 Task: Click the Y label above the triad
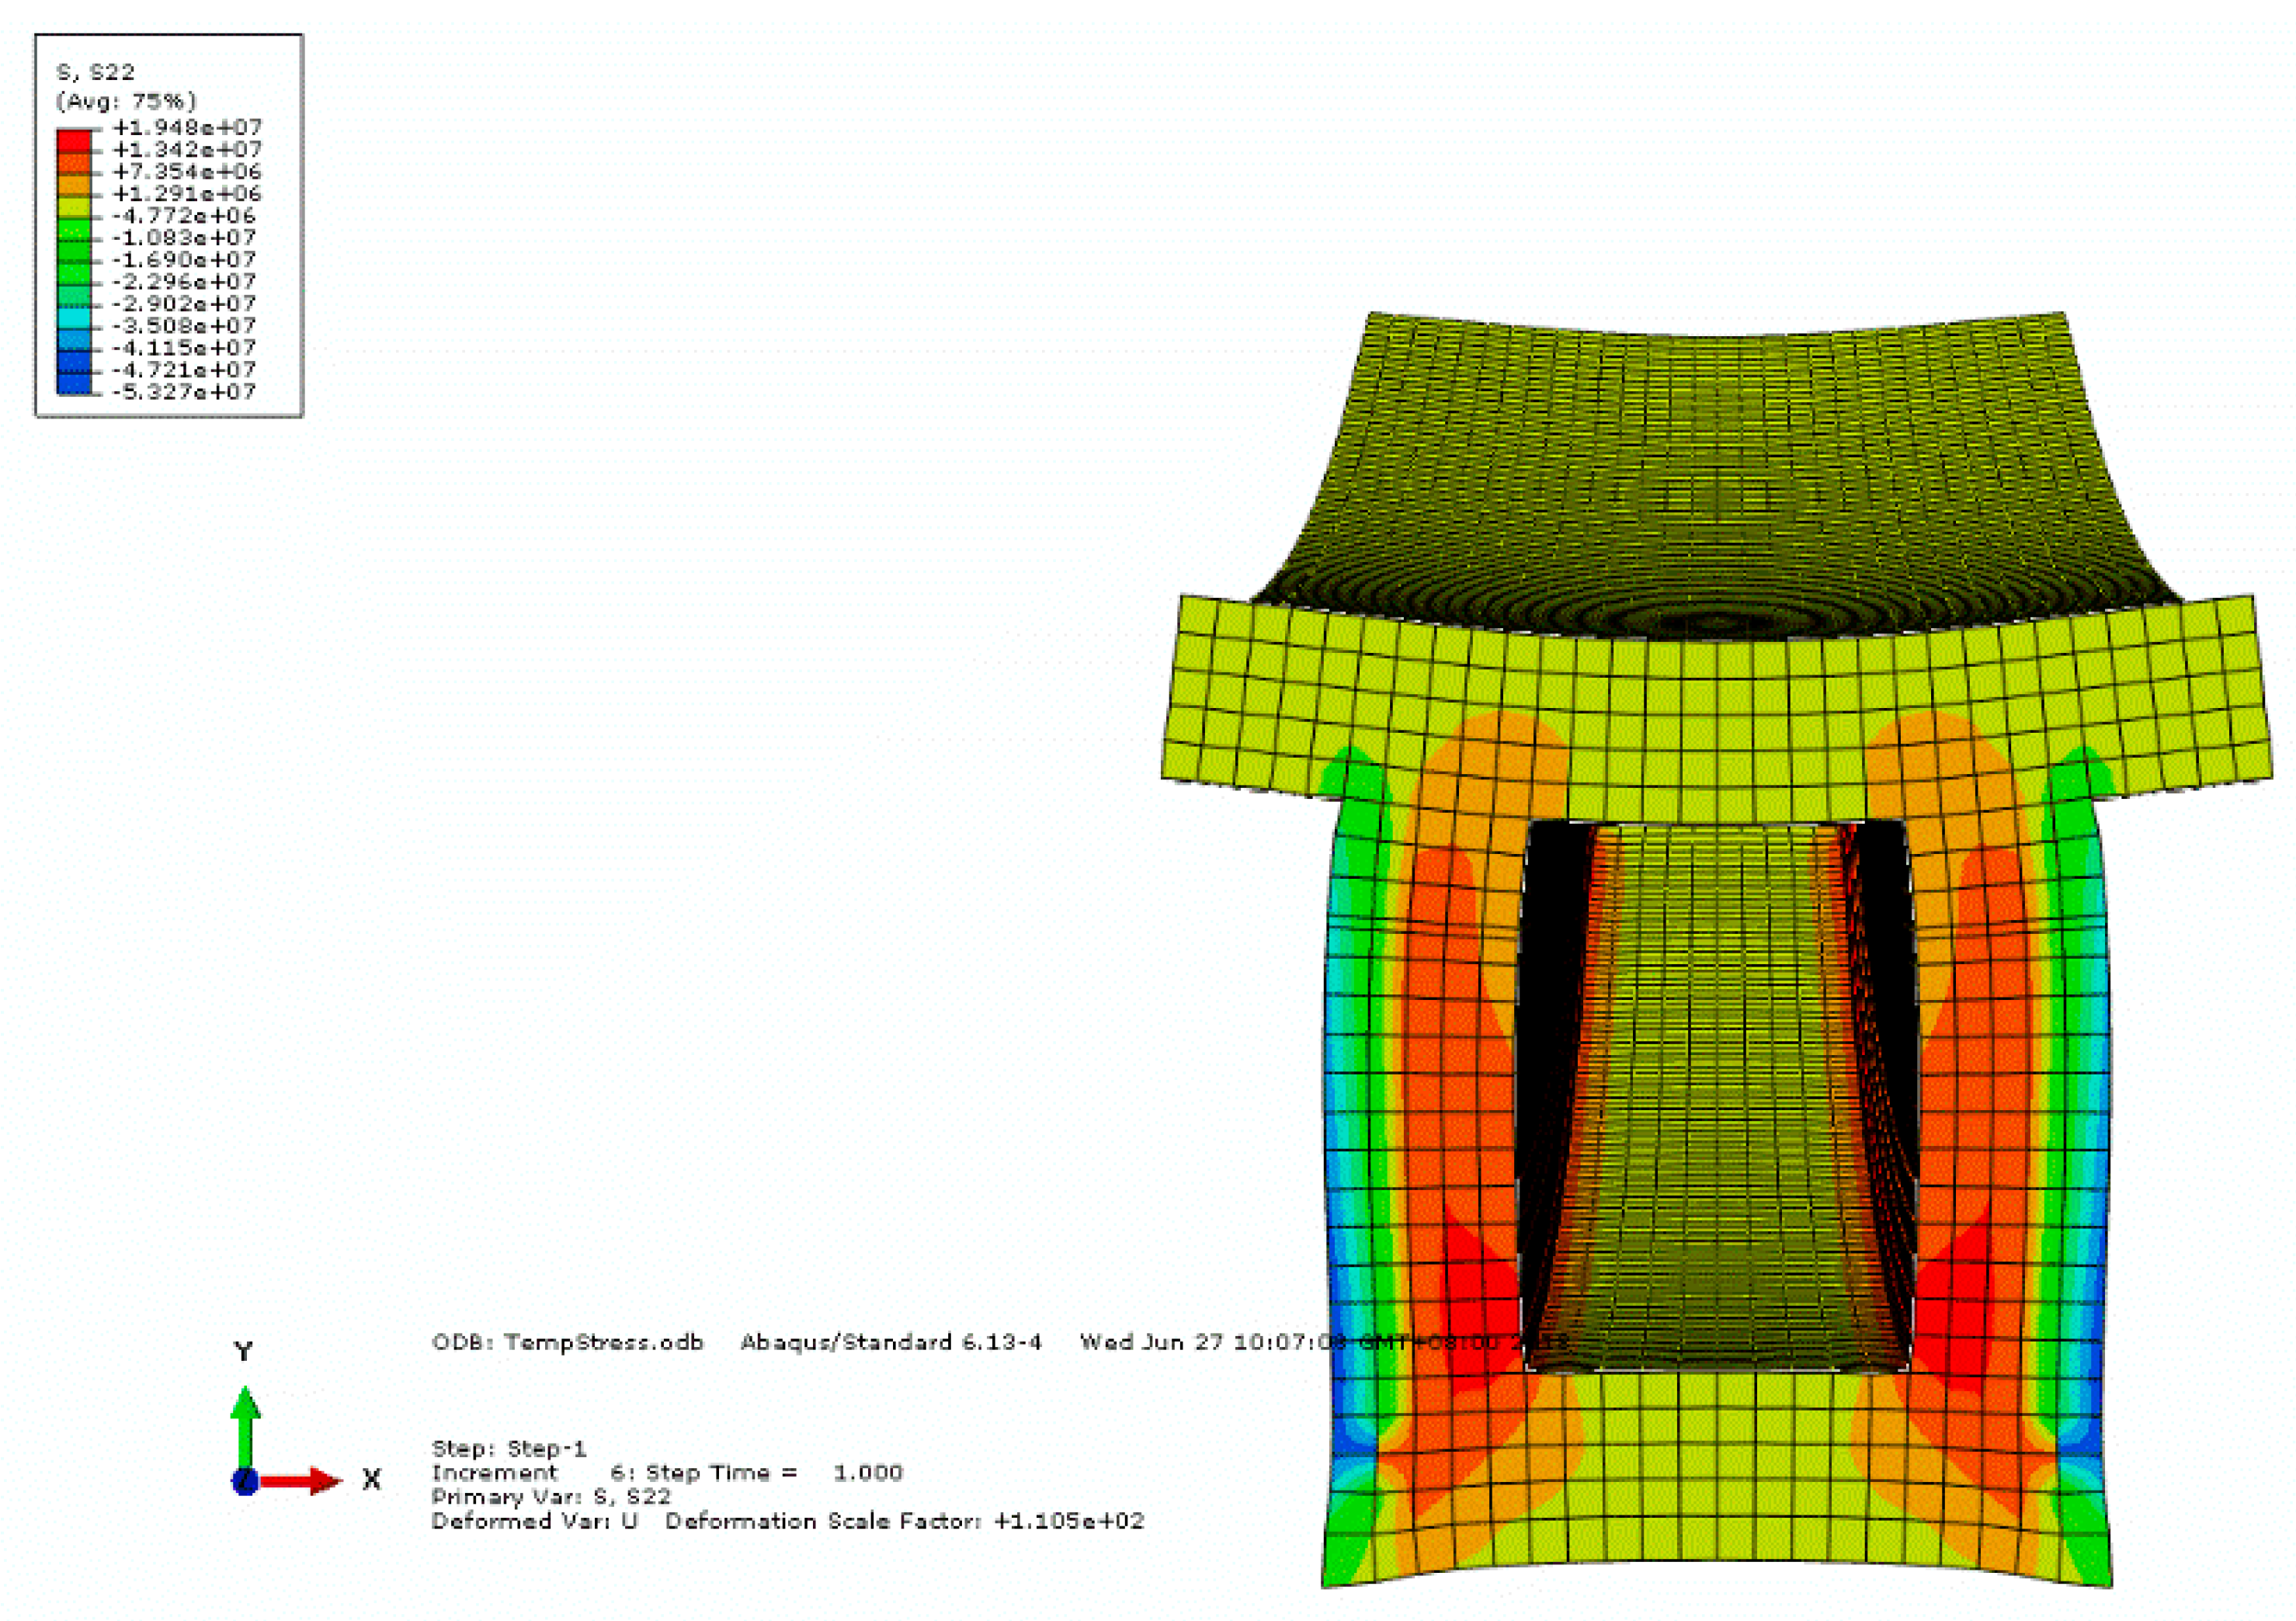click(243, 1352)
